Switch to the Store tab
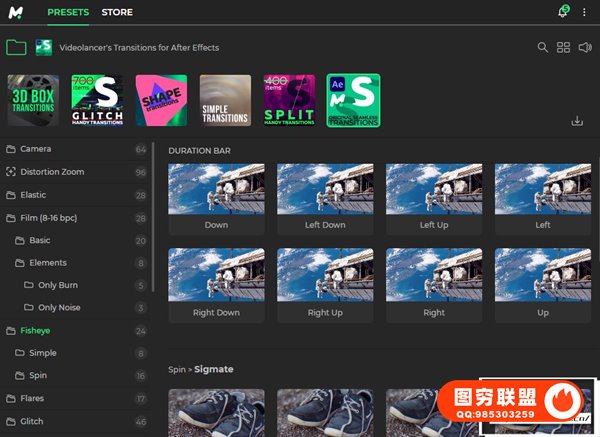 (x=117, y=13)
